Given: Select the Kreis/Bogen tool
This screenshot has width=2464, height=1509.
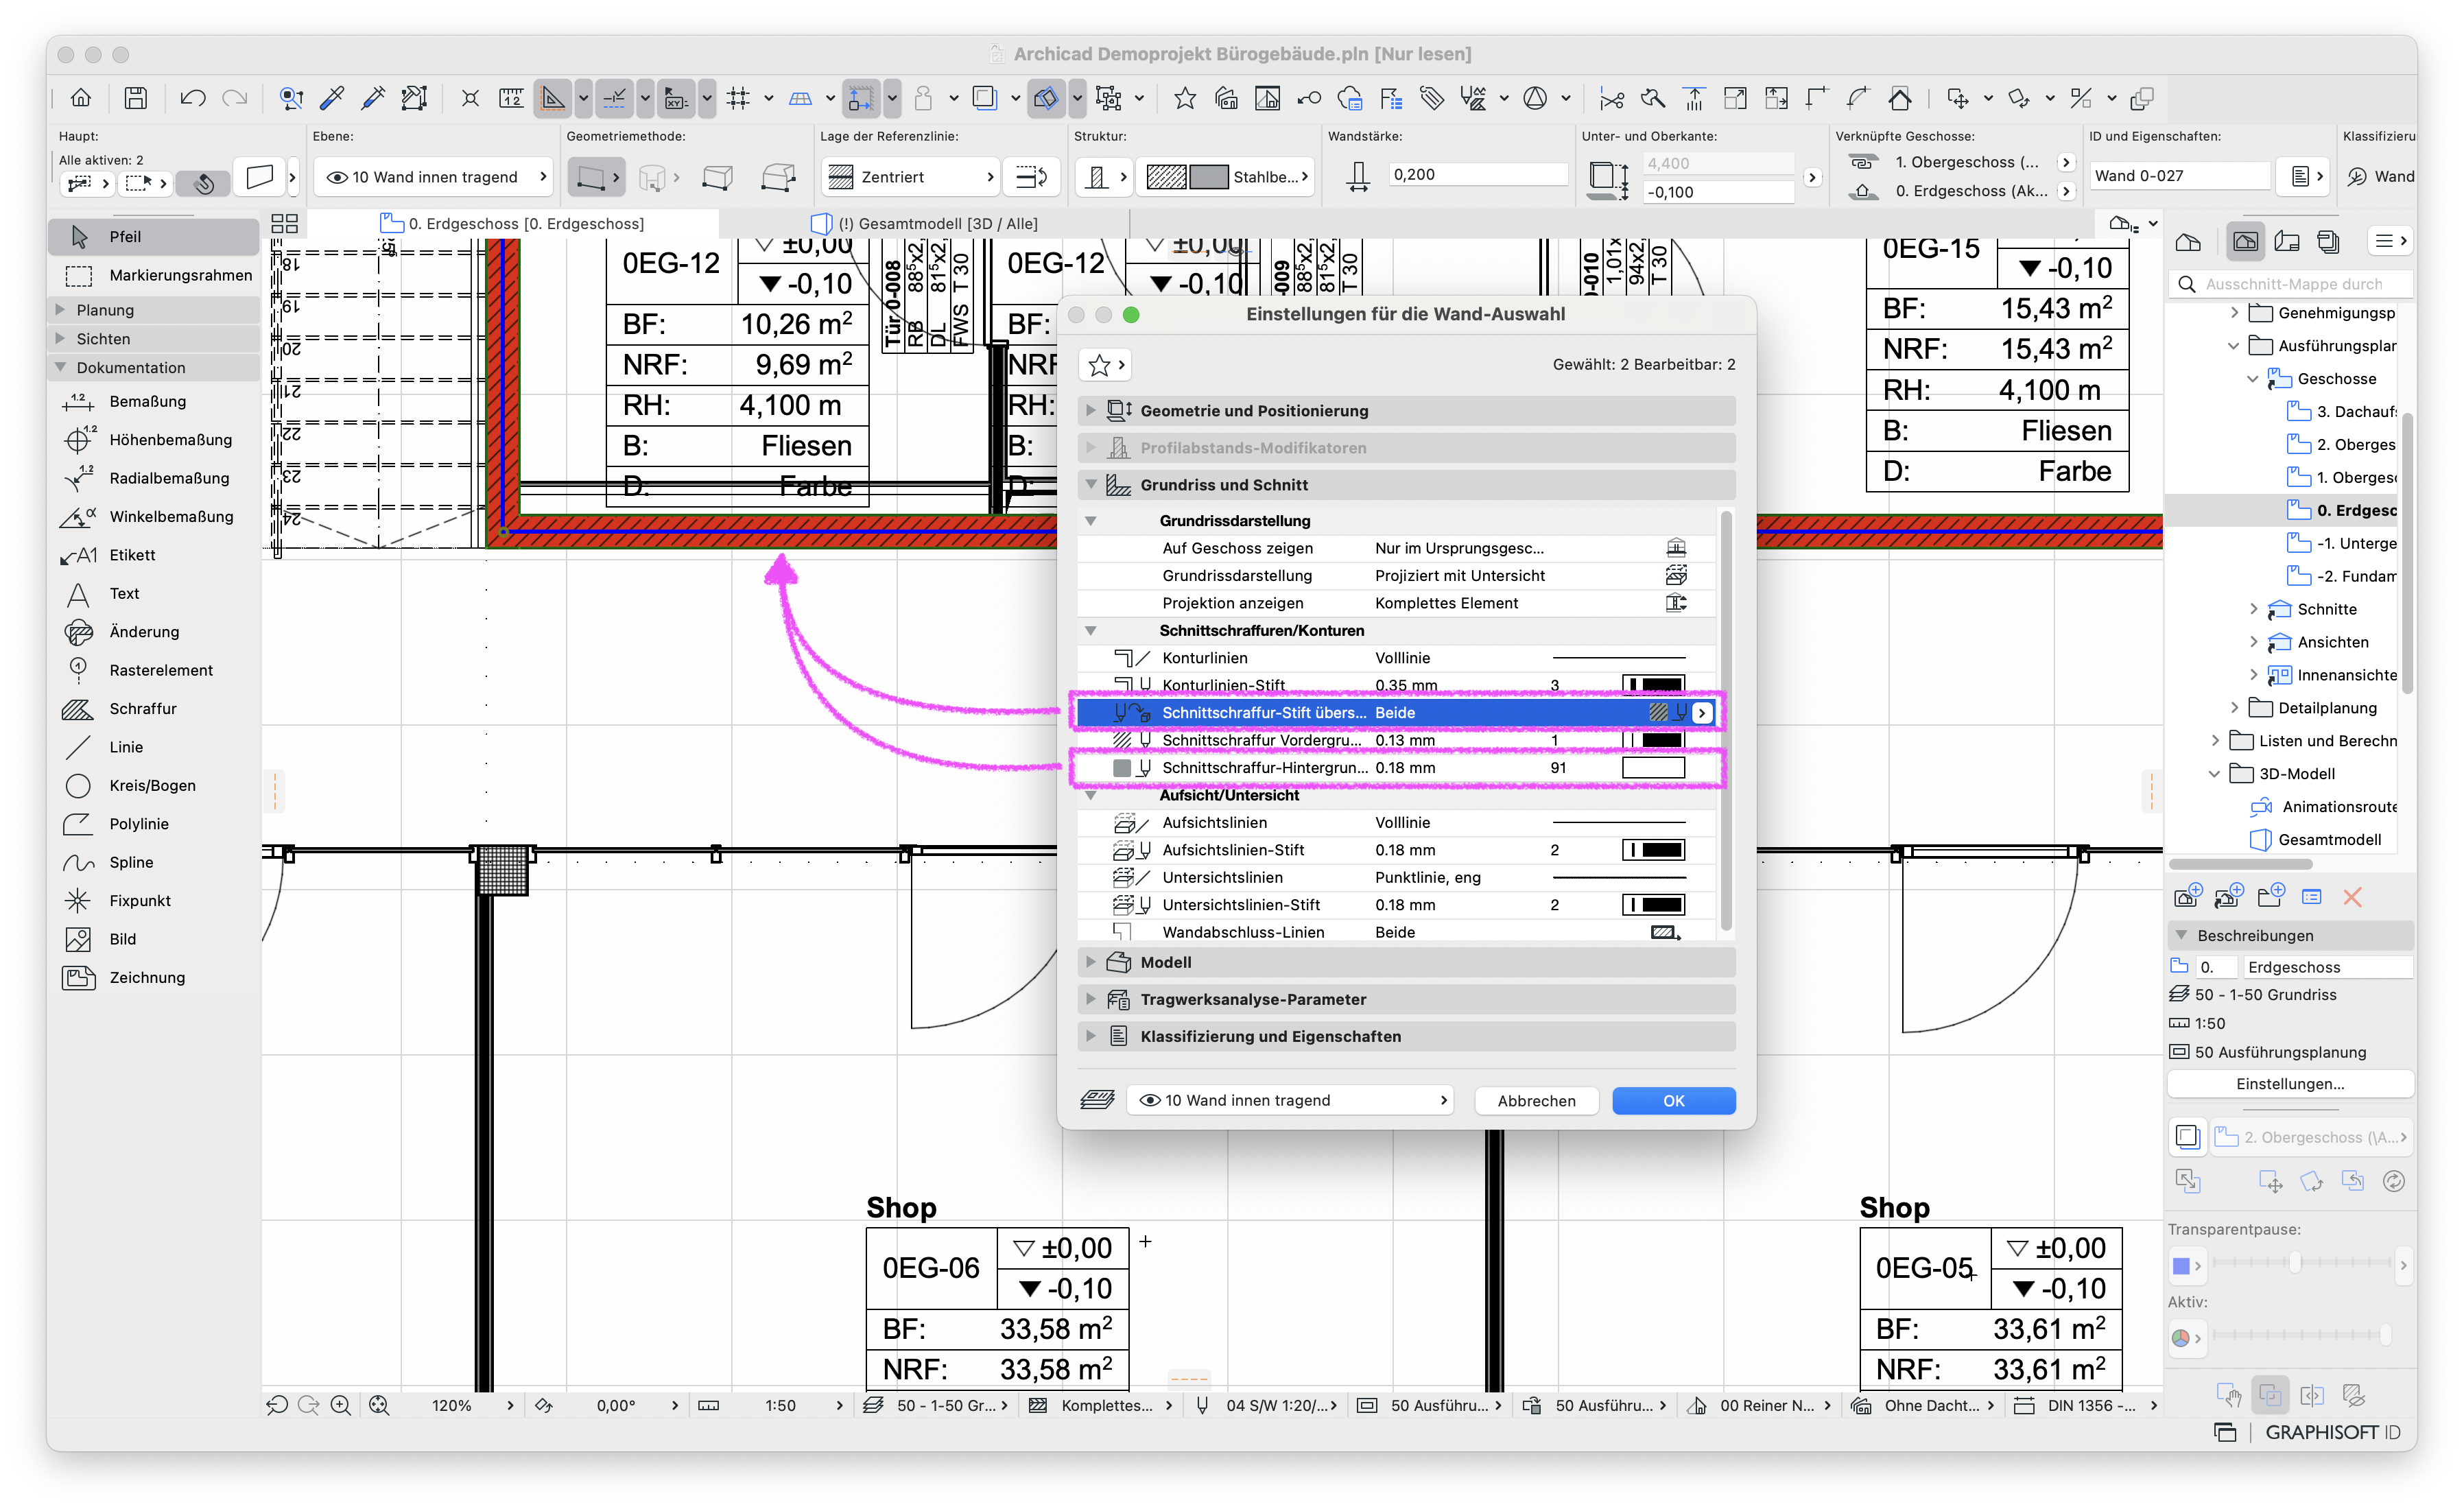Looking at the screenshot, I should tap(155, 786).
